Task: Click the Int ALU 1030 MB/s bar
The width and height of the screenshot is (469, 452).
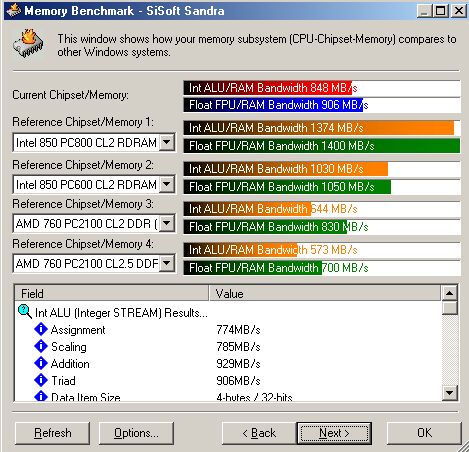Action: (286, 169)
